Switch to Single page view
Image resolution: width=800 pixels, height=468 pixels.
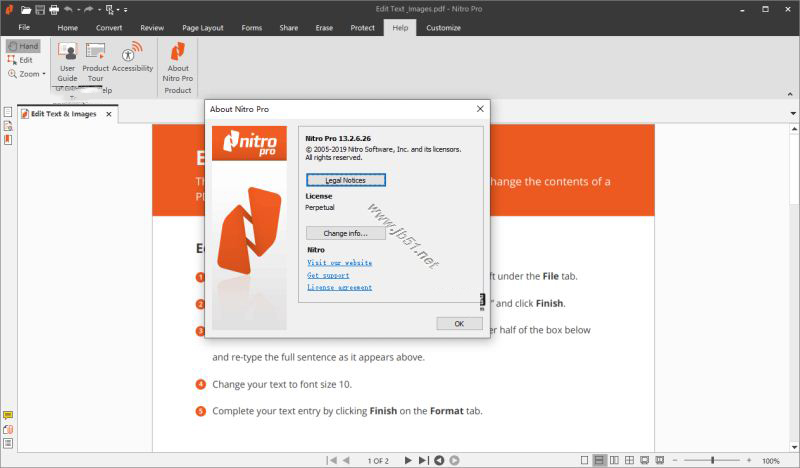click(x=584, y=460)
